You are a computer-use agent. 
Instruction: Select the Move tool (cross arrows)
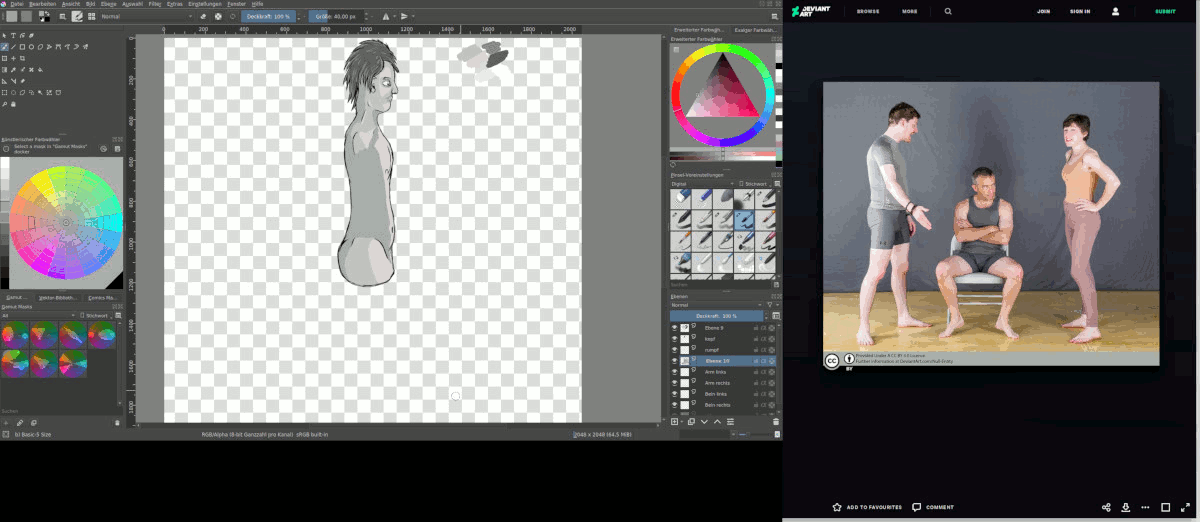(13, 58)
